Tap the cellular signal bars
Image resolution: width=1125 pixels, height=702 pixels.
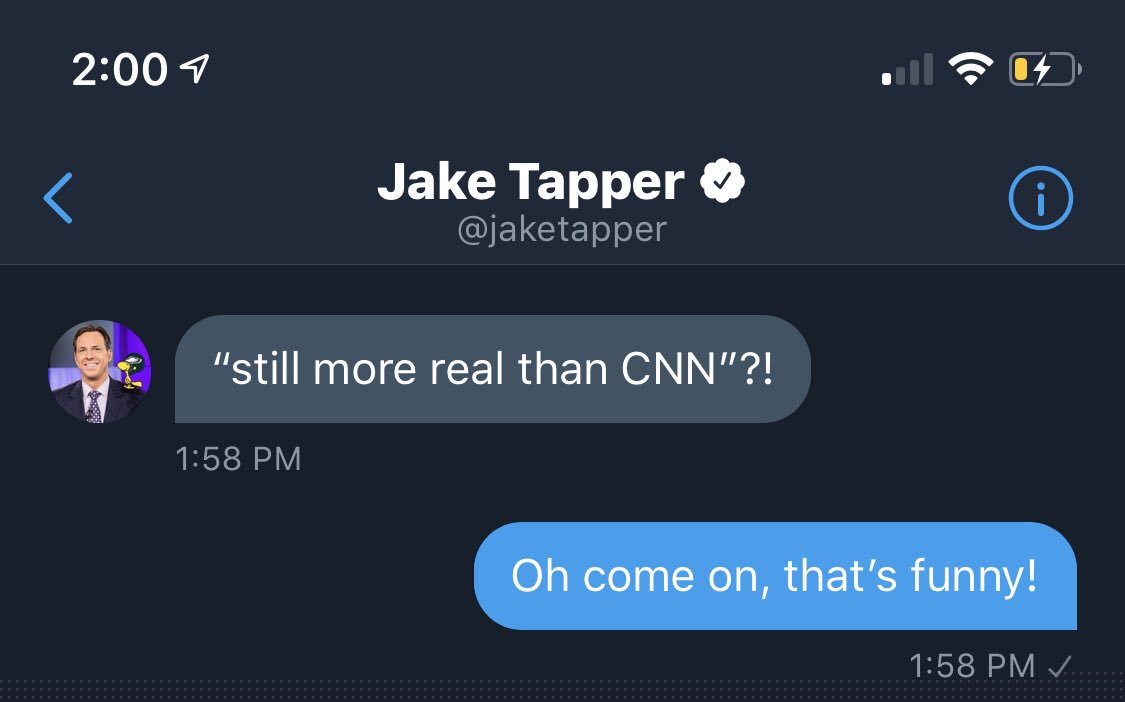coord(907,70)
